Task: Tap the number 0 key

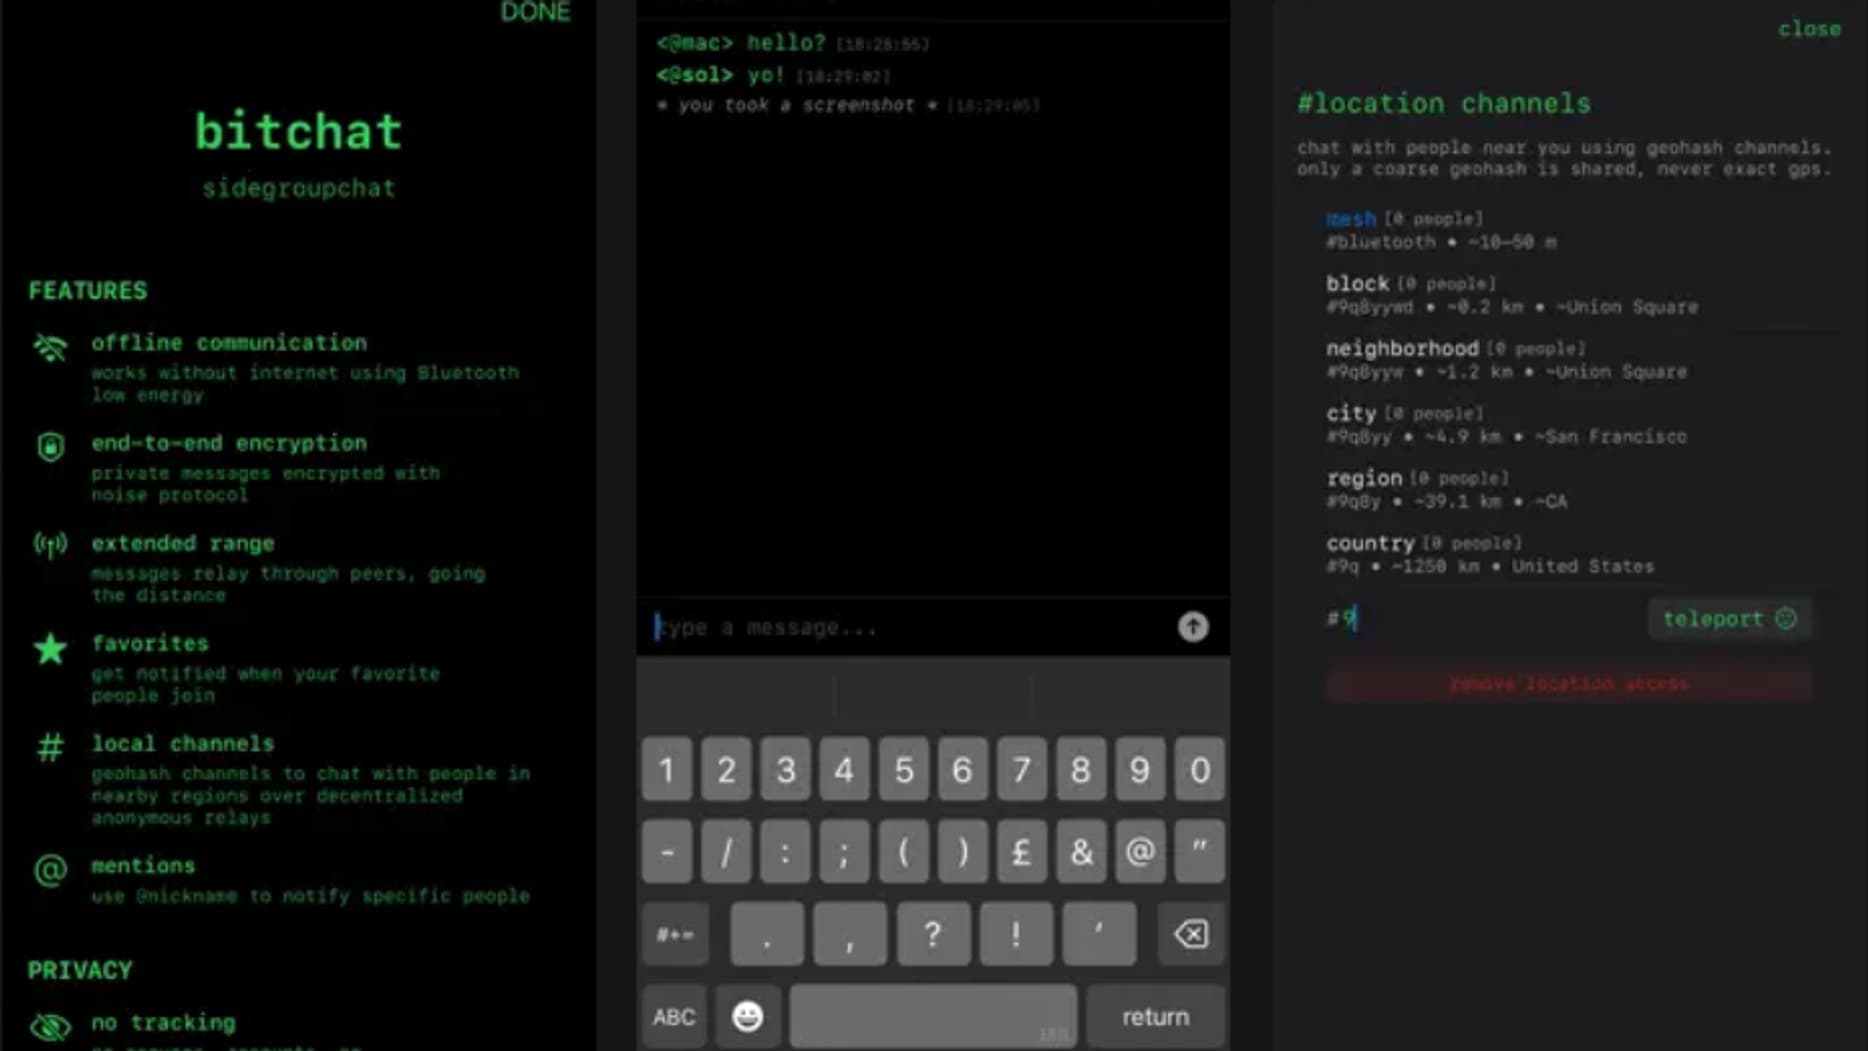Action: 1199,770
